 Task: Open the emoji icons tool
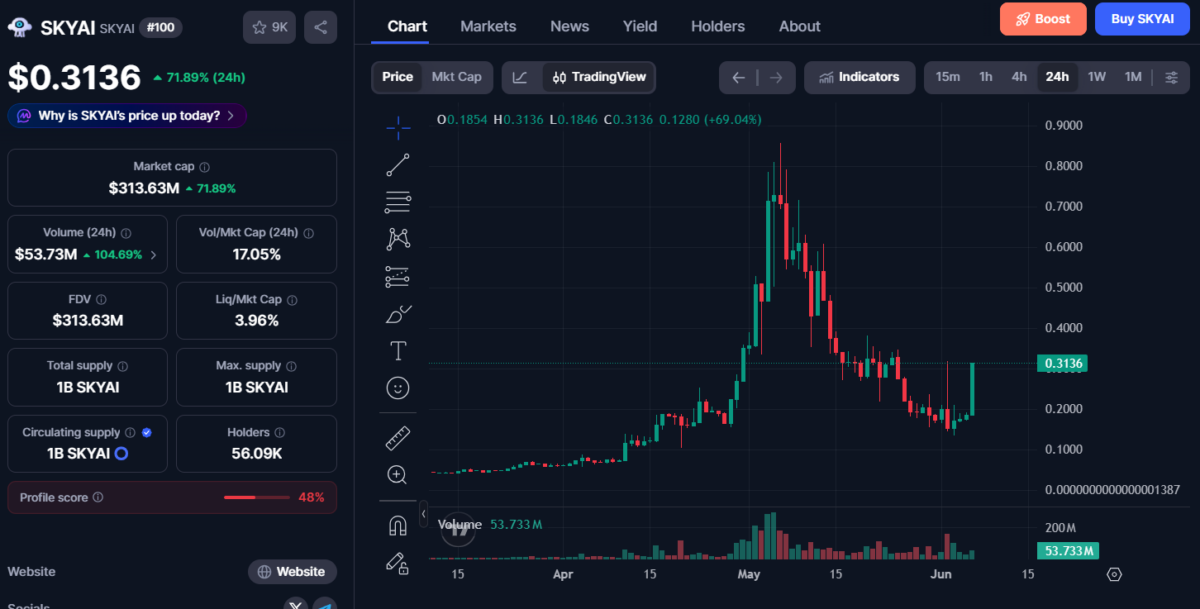click(398, 388)
